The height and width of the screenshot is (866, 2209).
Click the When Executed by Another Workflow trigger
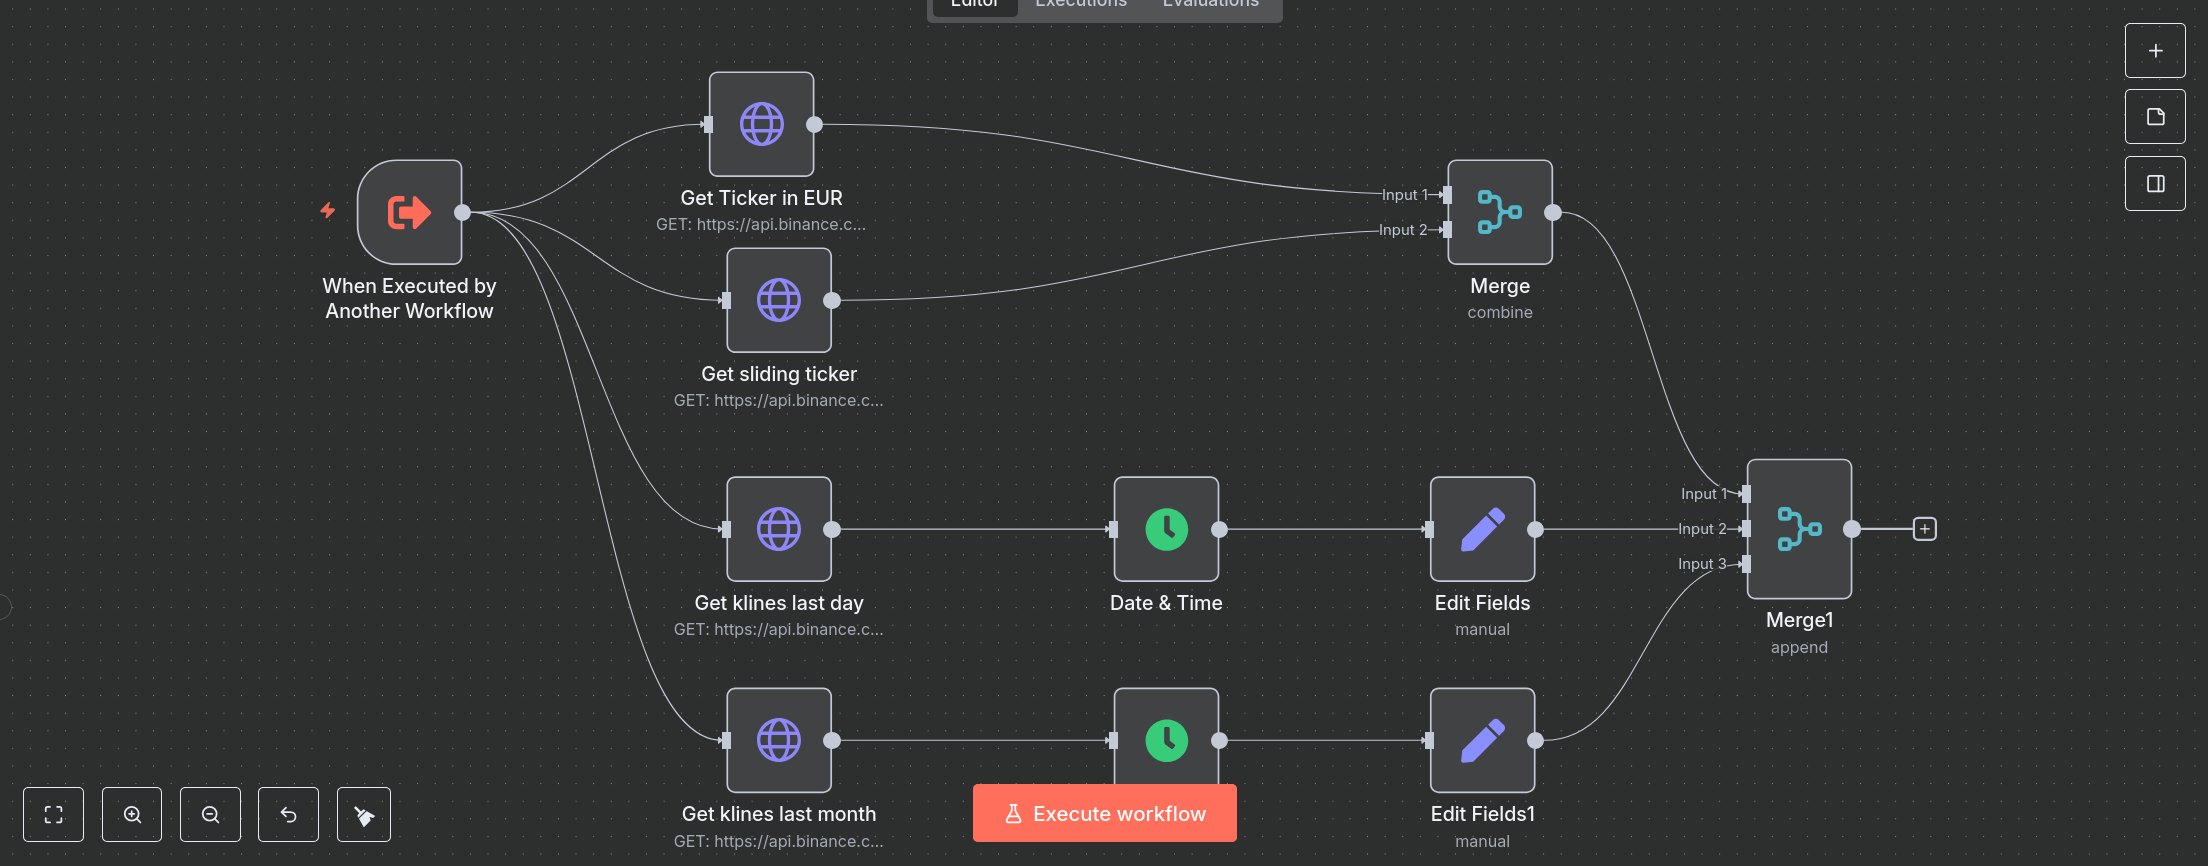[x=409, y=212]
